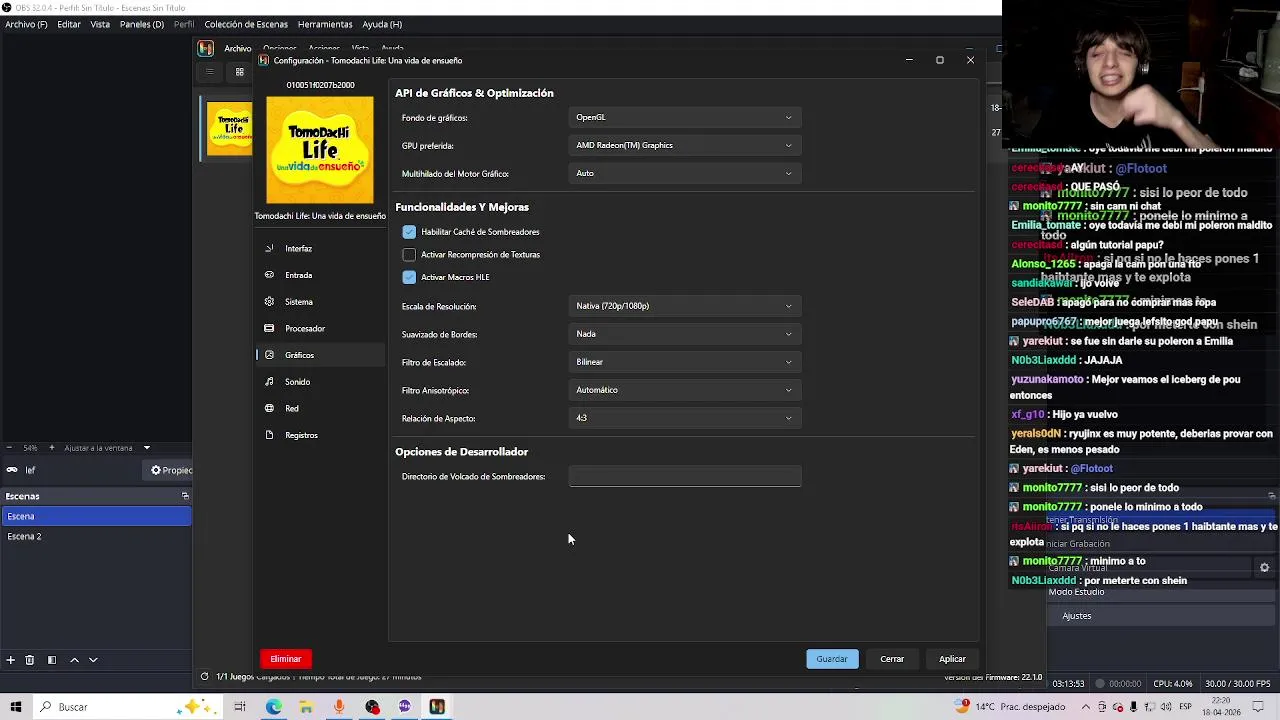Click the refresh icon beside Juegos Cargados
The image size is (1280, 720).
204,677
